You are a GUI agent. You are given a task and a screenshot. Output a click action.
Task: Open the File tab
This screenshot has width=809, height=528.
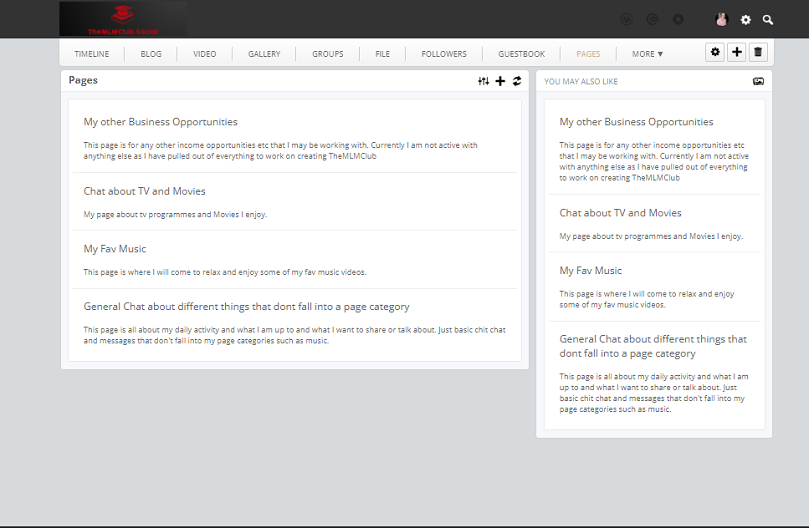tap(382, 54)
